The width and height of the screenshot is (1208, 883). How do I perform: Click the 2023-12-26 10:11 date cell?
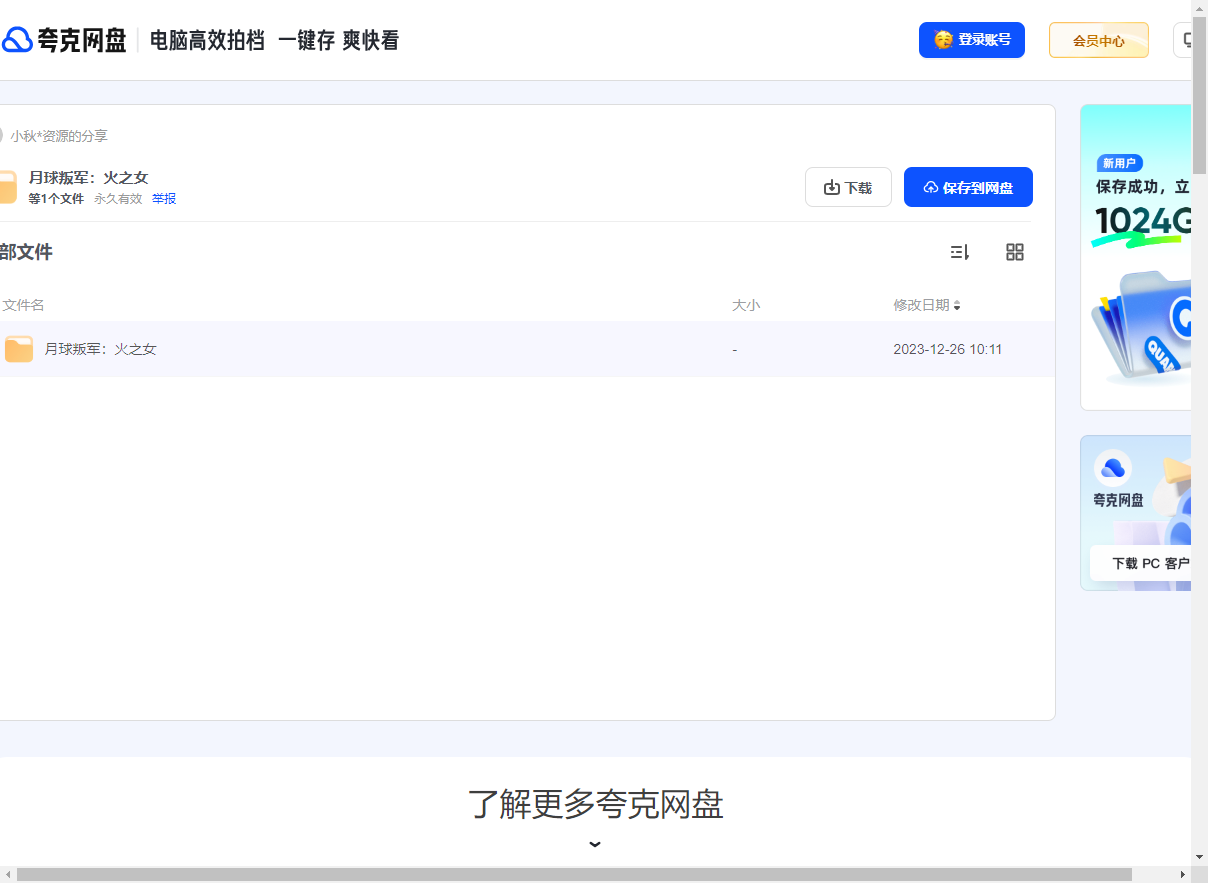pos(948,349)
